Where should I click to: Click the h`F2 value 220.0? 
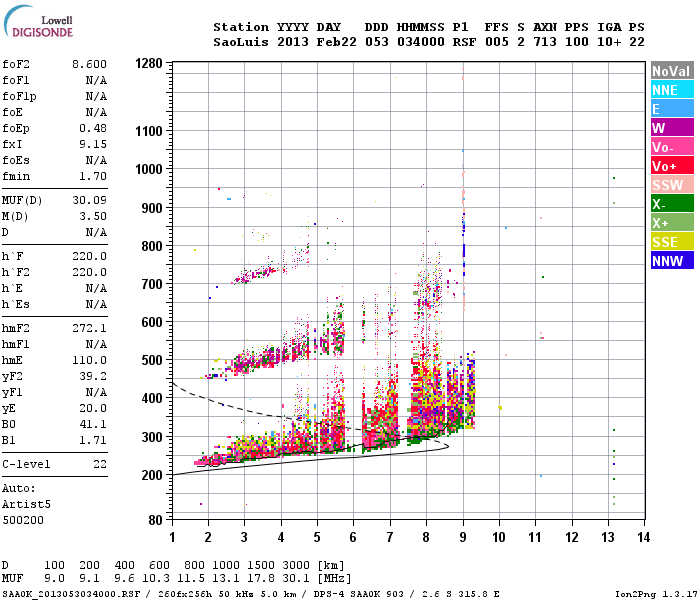click(89, 272)
